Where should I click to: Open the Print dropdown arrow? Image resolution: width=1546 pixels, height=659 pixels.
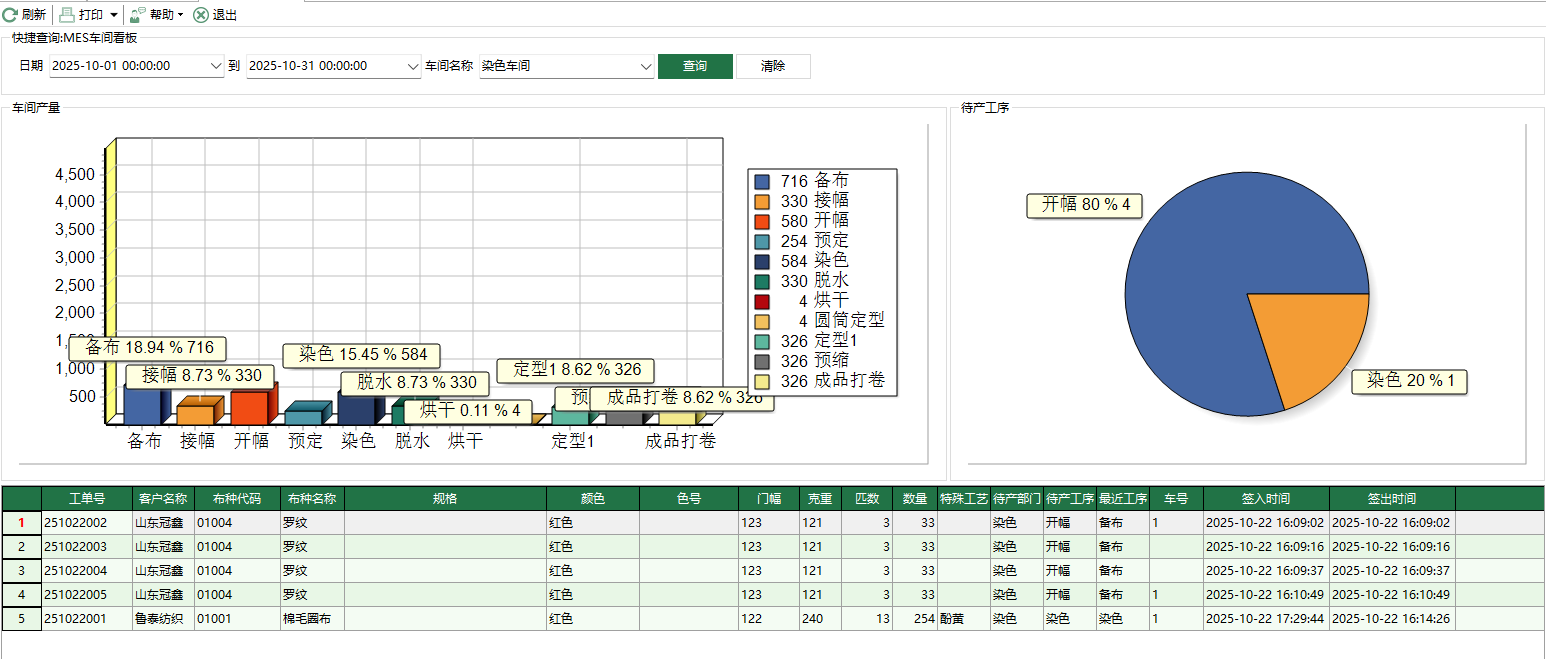[113, 15]
